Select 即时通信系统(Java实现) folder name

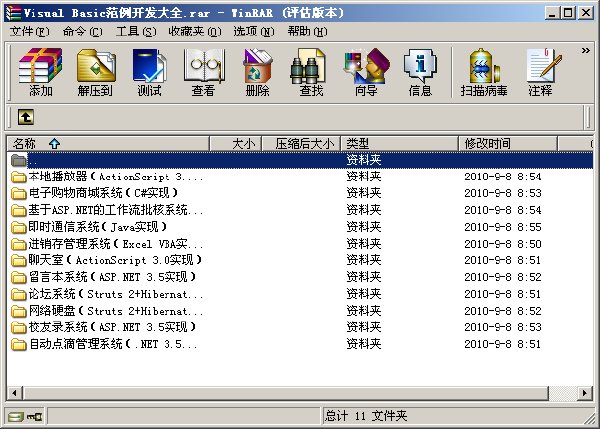point(98,227)
